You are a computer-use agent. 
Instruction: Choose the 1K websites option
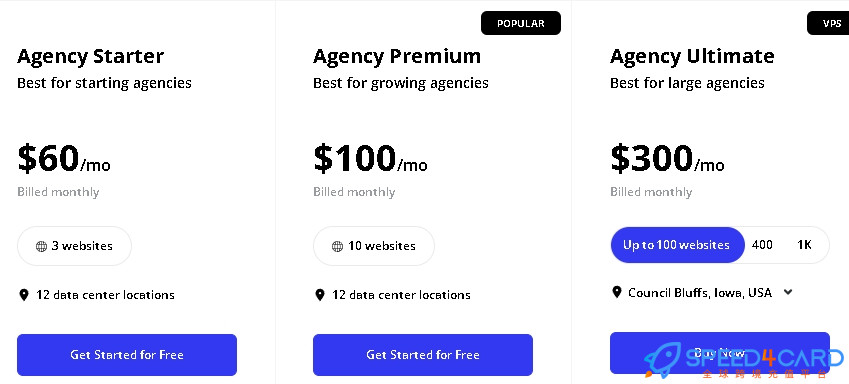coord(804,245)
